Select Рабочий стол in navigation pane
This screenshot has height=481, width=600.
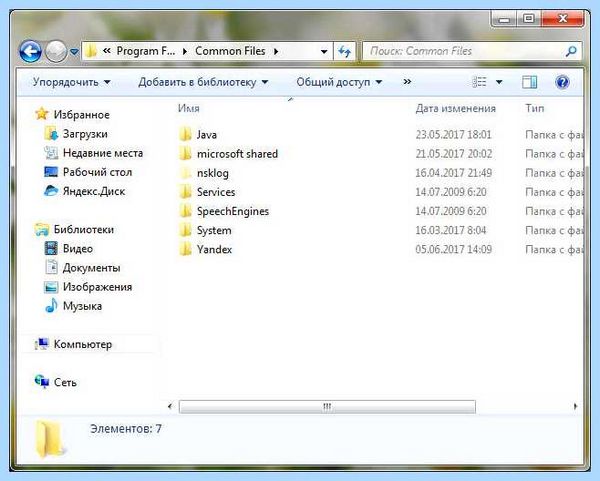point(97,172)
